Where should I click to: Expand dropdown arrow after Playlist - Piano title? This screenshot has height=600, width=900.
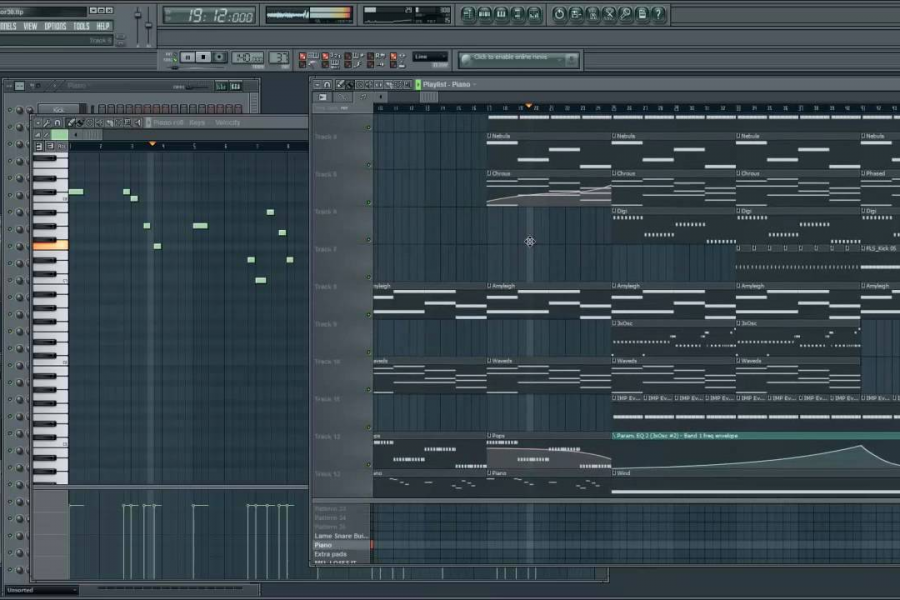click(x=475, y=84)
